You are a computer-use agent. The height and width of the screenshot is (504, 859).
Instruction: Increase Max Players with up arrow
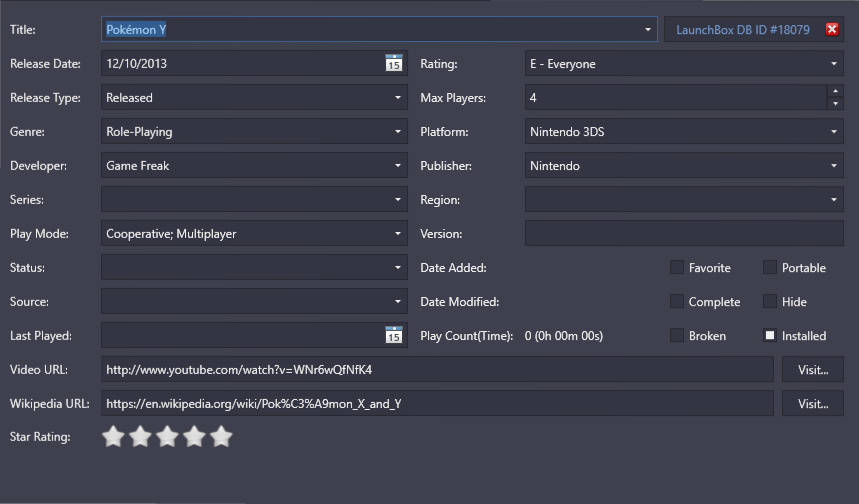(x=835, y=91)
